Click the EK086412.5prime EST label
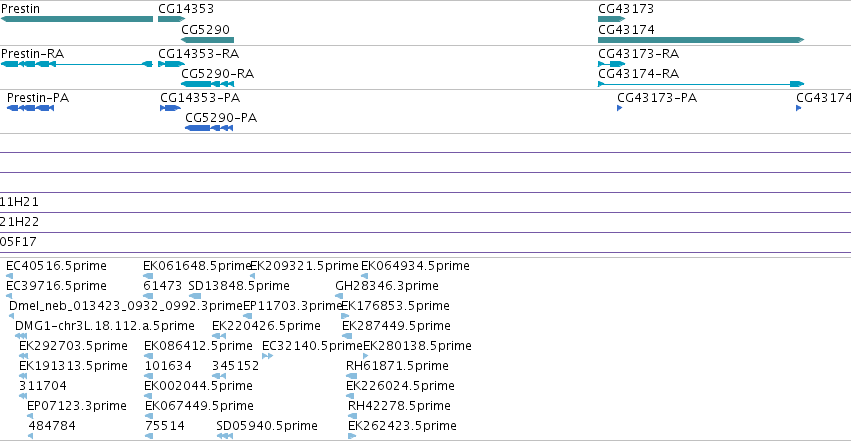 (x=199, y=346)
